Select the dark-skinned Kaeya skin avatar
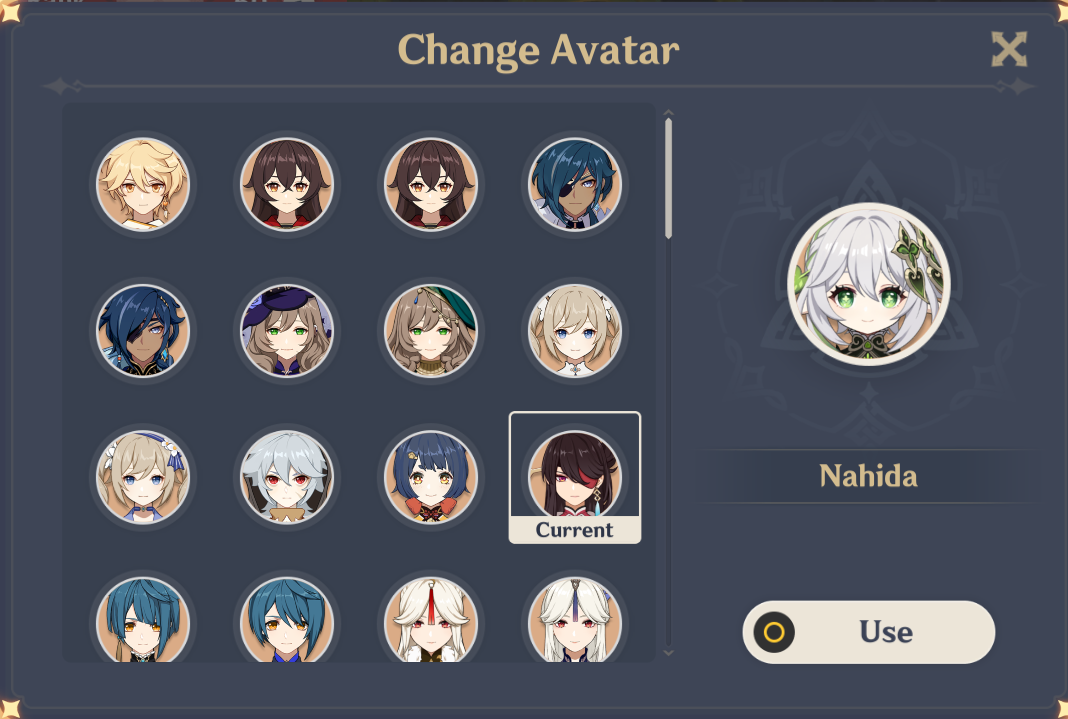Screen dimensions: 1068x719 coord(143,330)
